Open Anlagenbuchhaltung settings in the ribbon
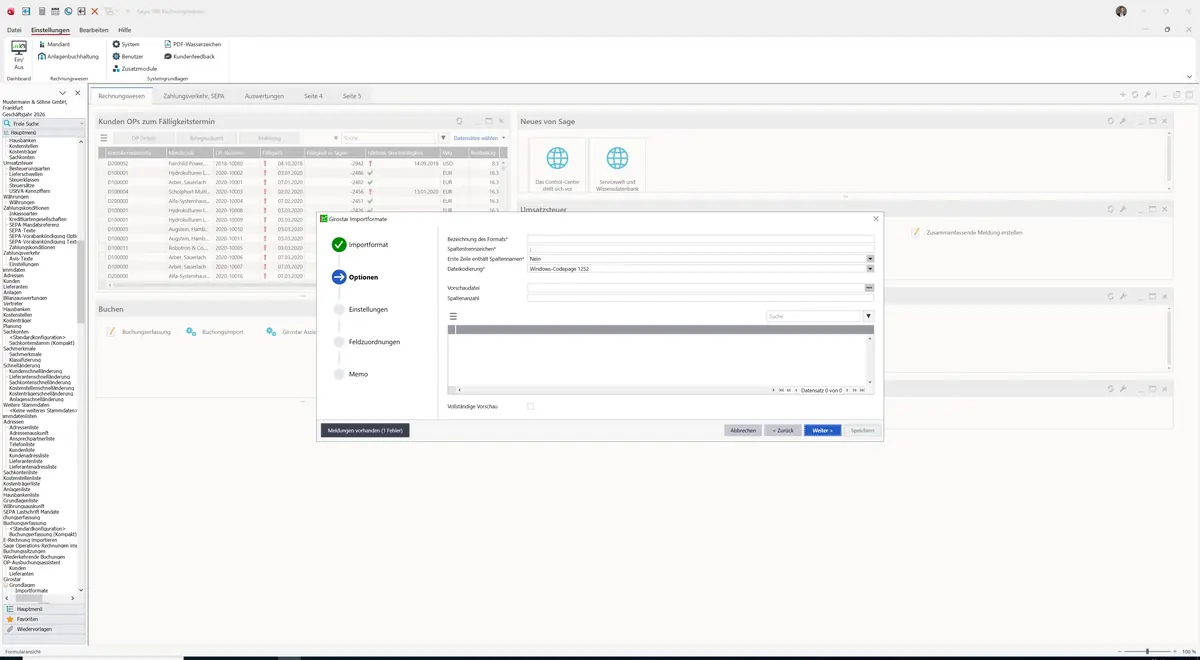This screenshot has height=660, width=1200. [68, 56]
